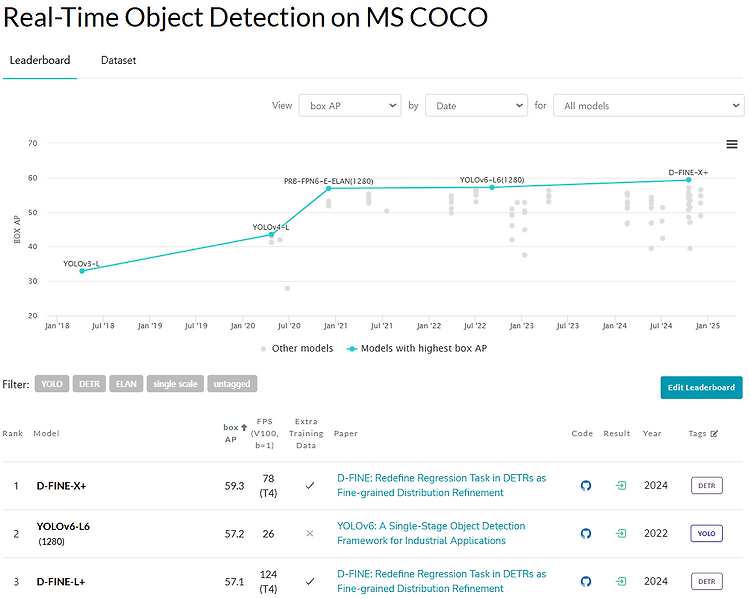
Task: Click result arrow icon in YOLOv6-L6 row
Action: click(620, 533)
